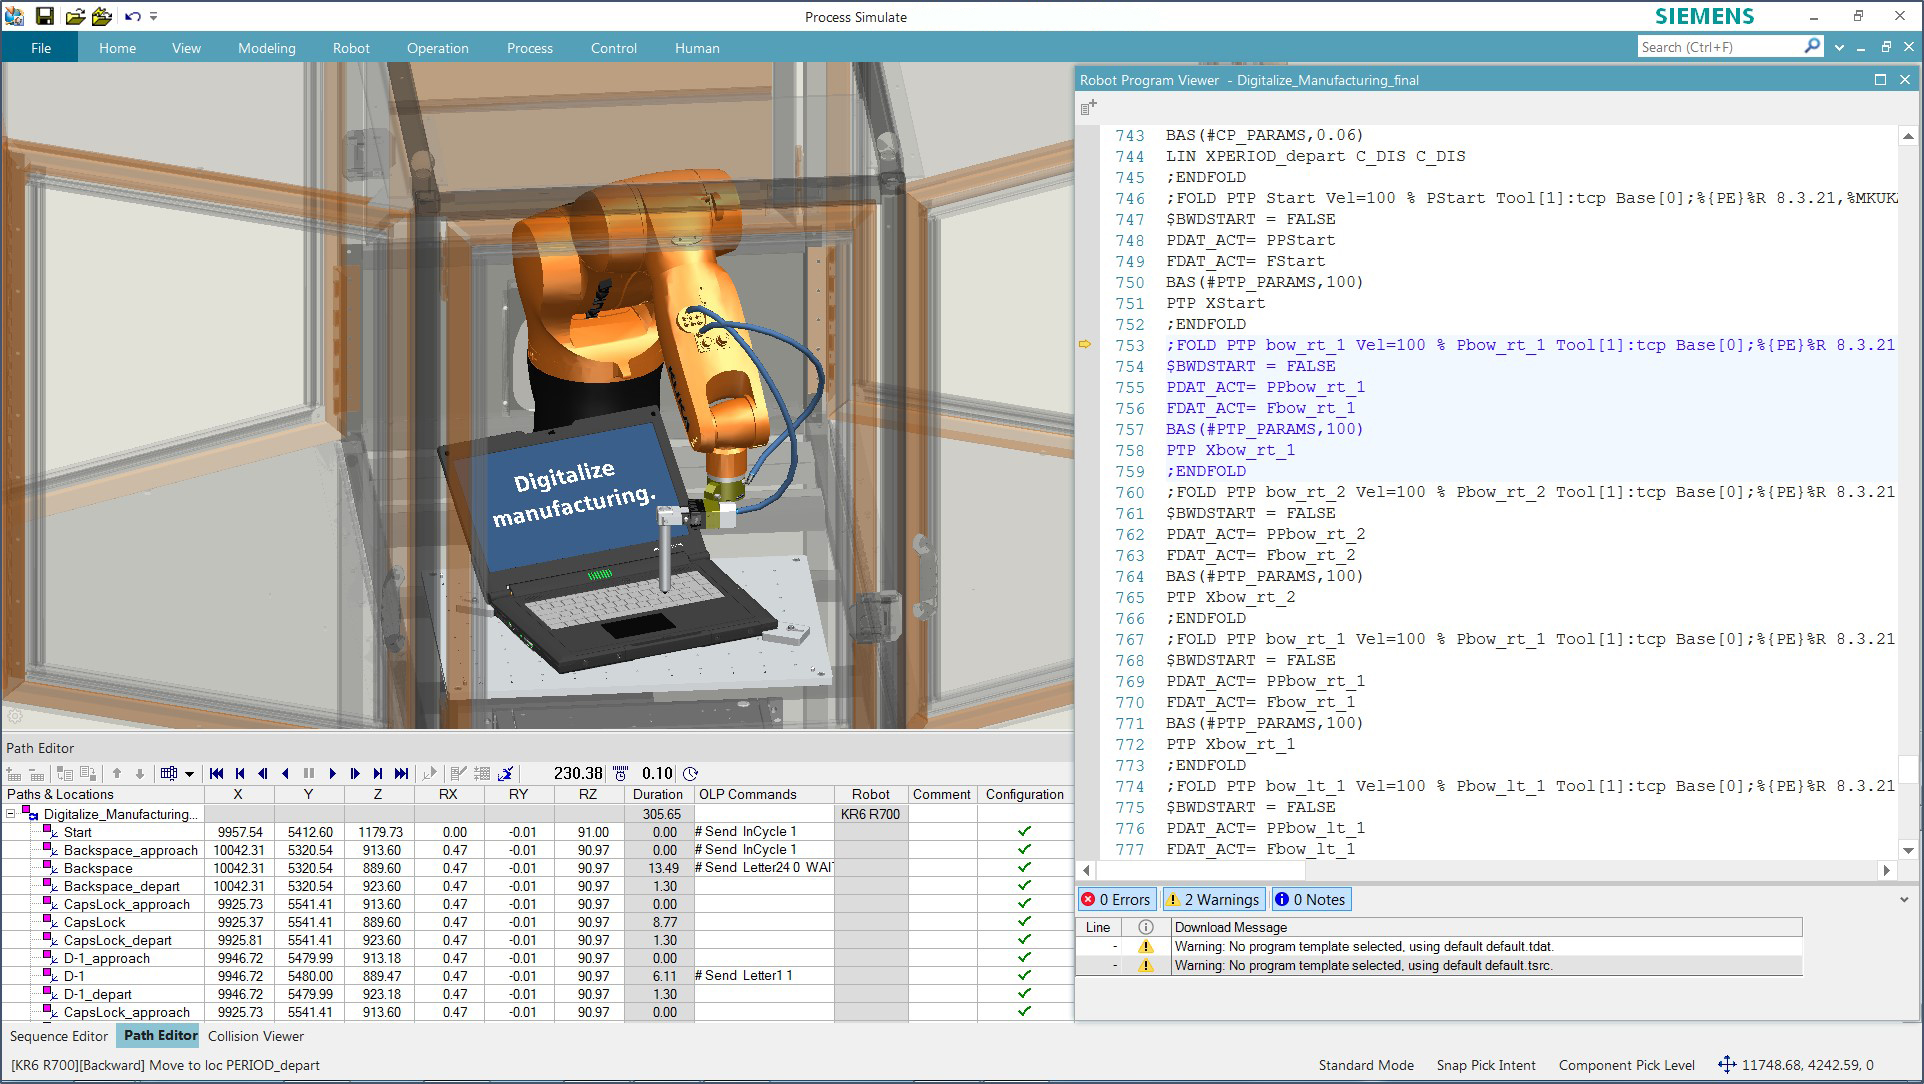Click the Undo icon in the toolbar

[131, 15]
